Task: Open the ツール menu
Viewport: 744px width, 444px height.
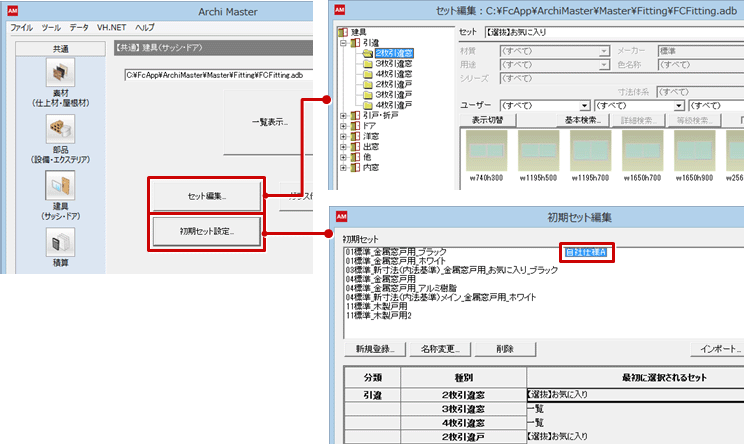Action: pyautogui.click(x=51, y=28)
